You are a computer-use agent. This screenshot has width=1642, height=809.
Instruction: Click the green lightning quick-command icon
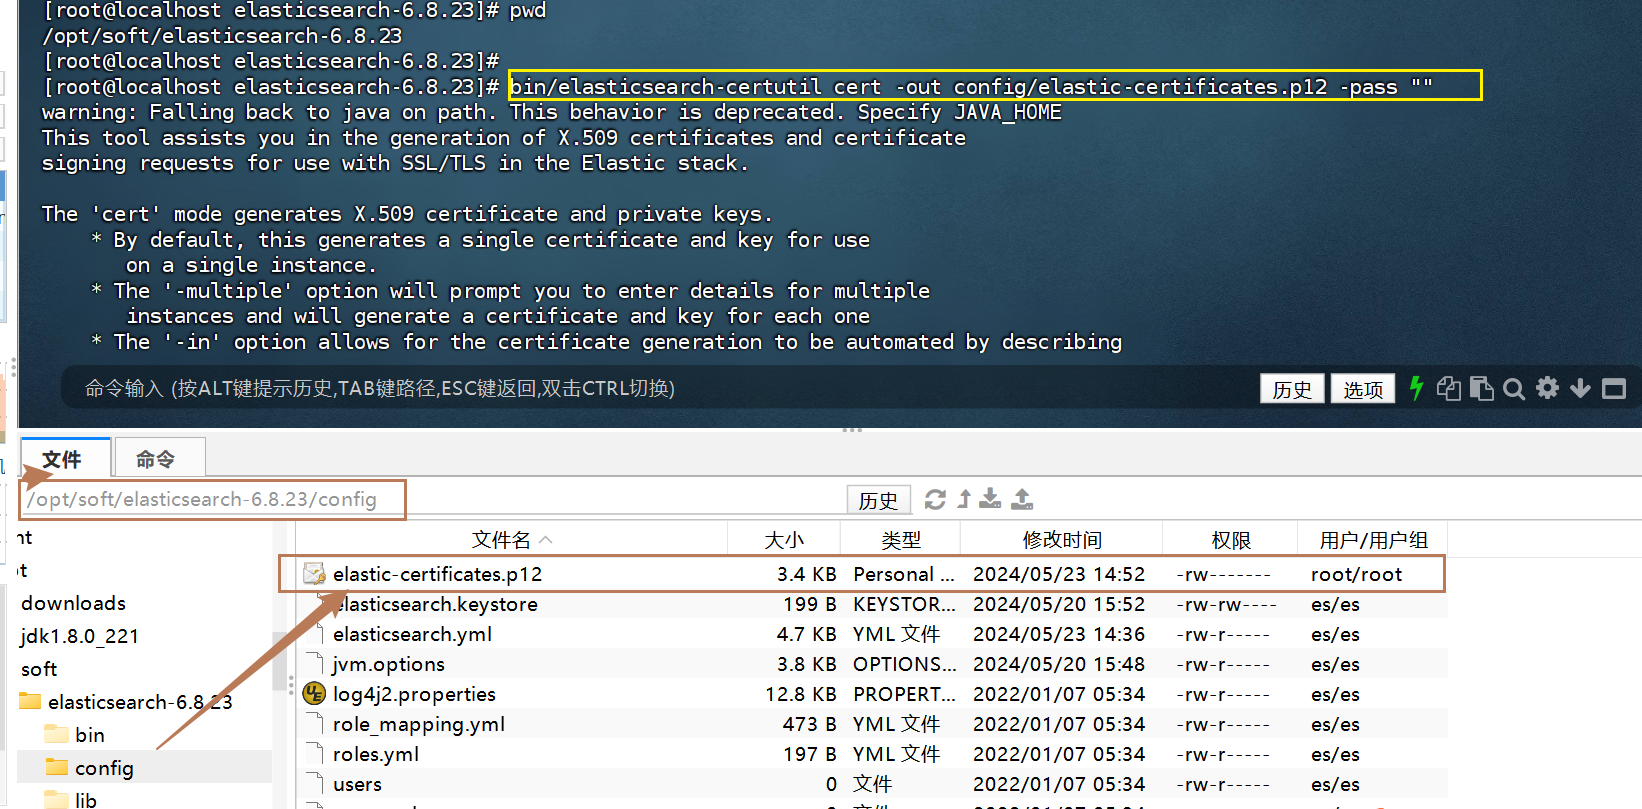click(1416, 388)
